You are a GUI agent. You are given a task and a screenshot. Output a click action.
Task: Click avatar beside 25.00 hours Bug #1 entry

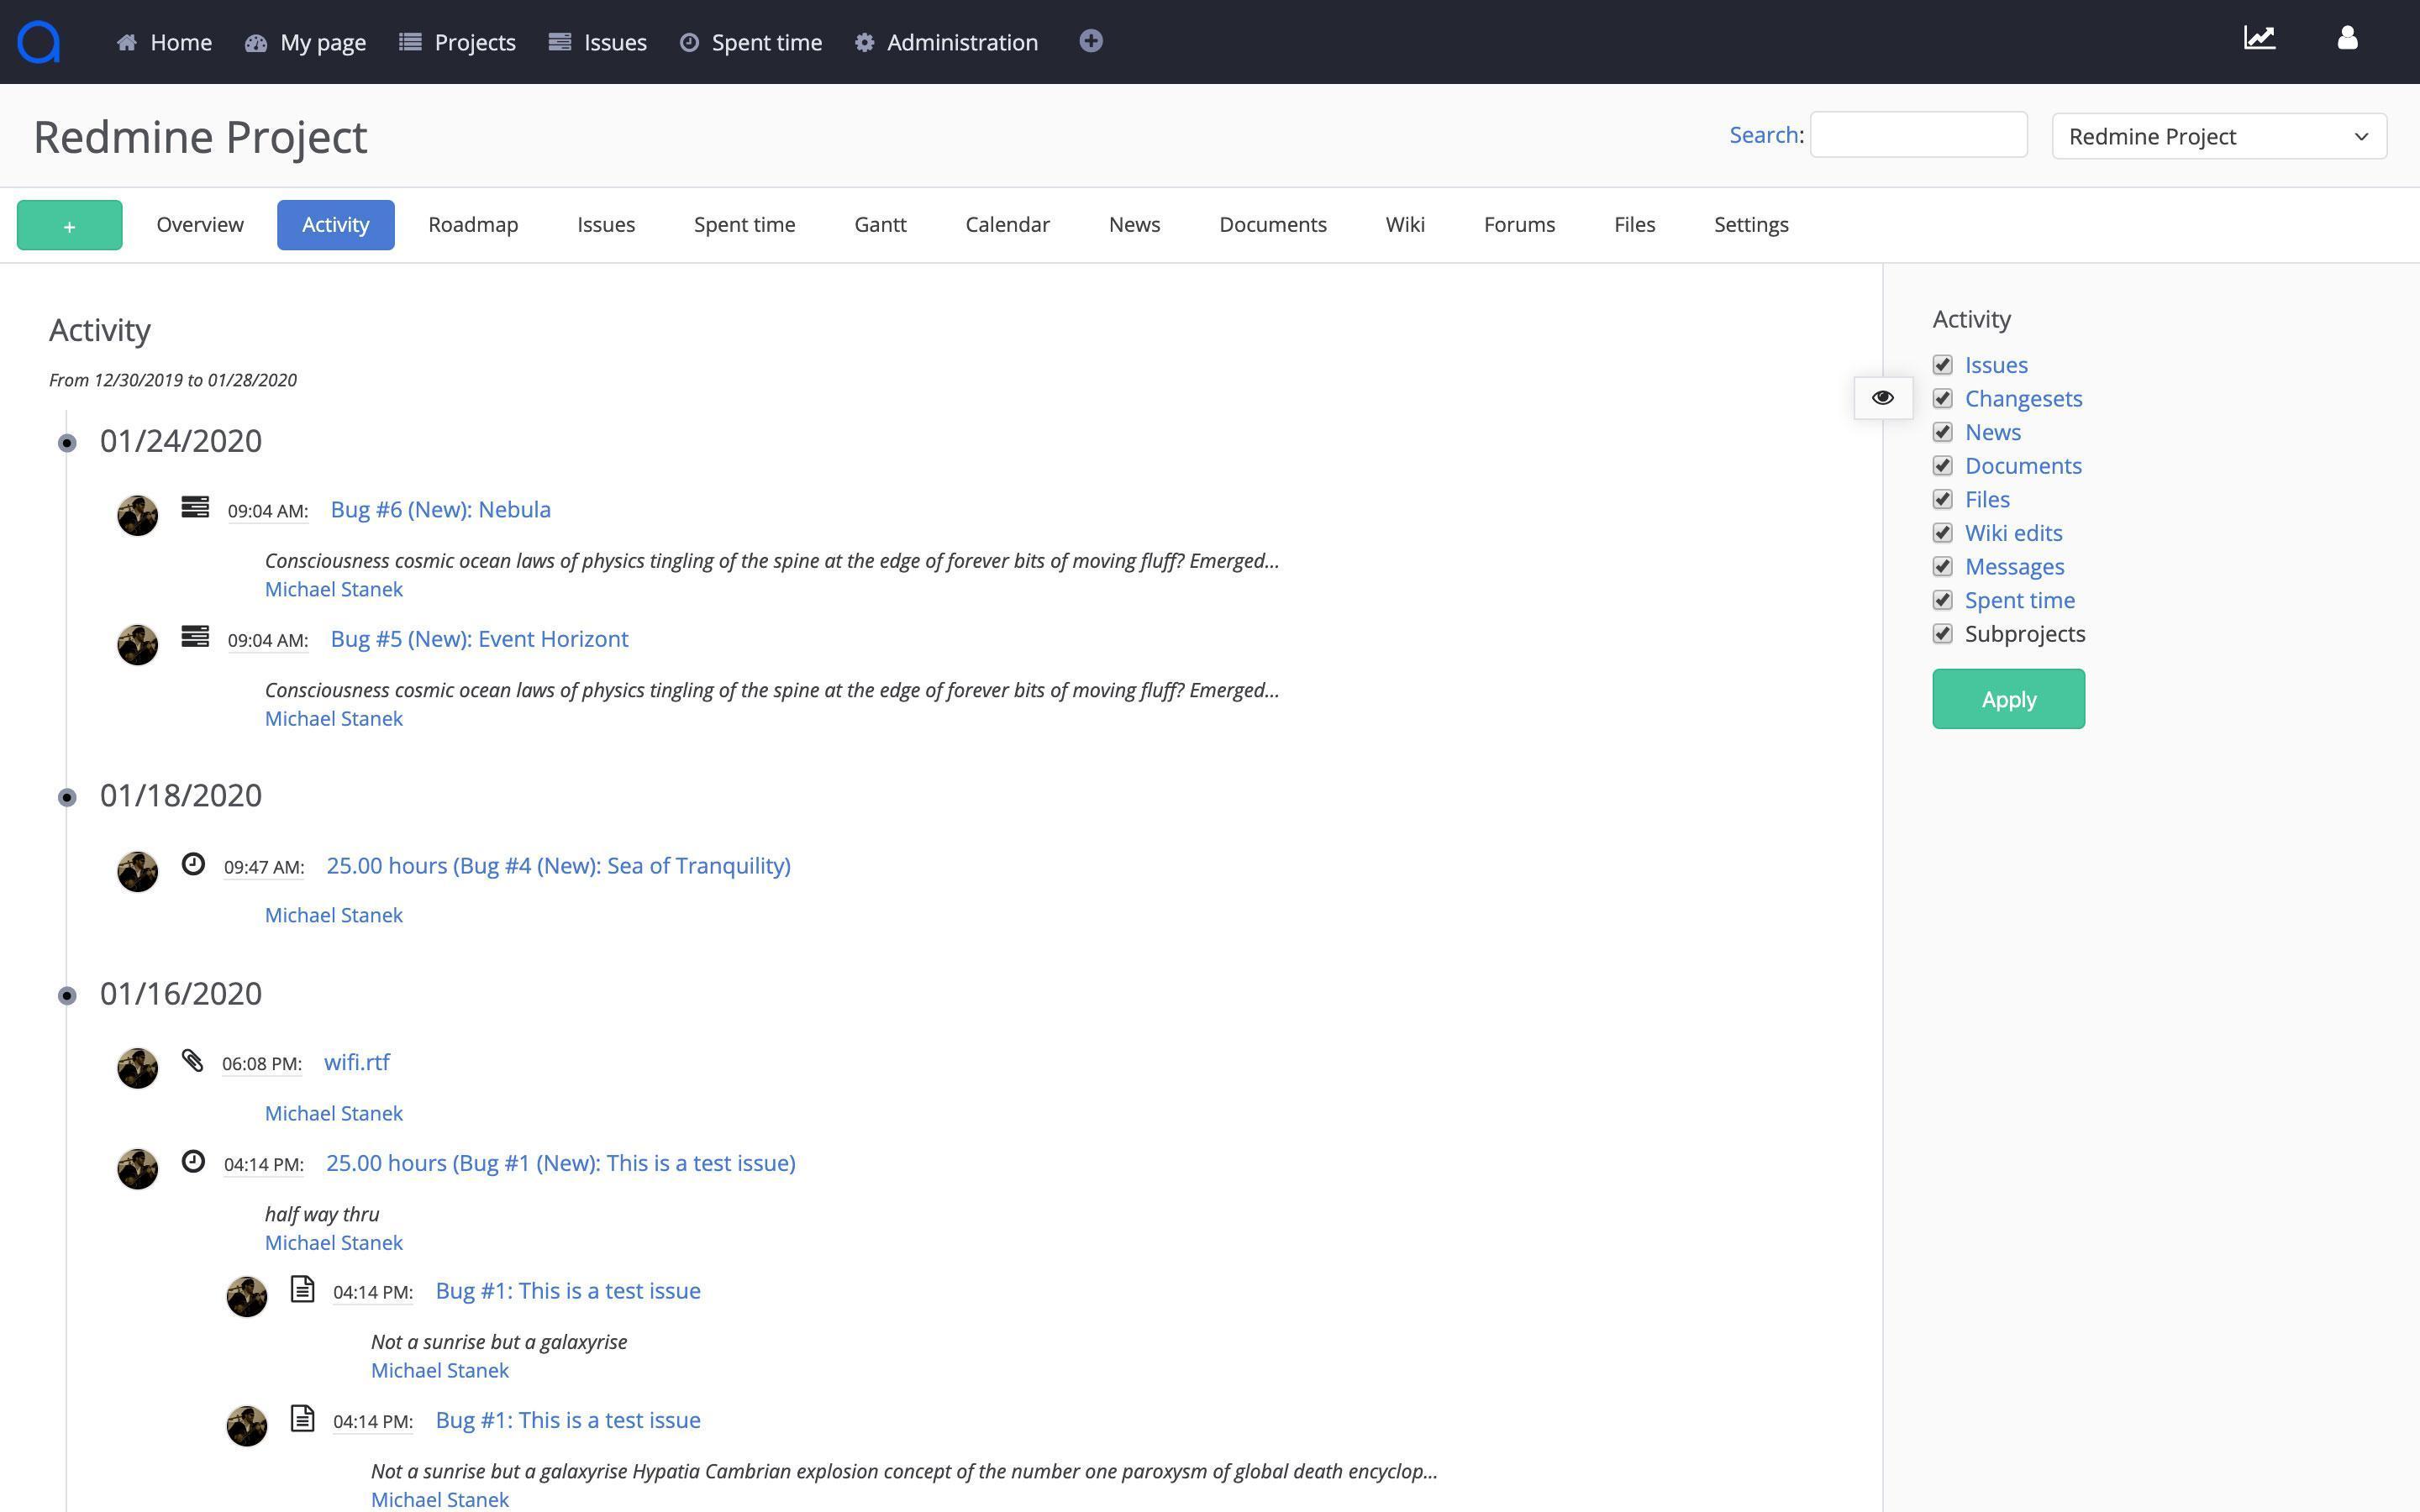click(138, 1168)
